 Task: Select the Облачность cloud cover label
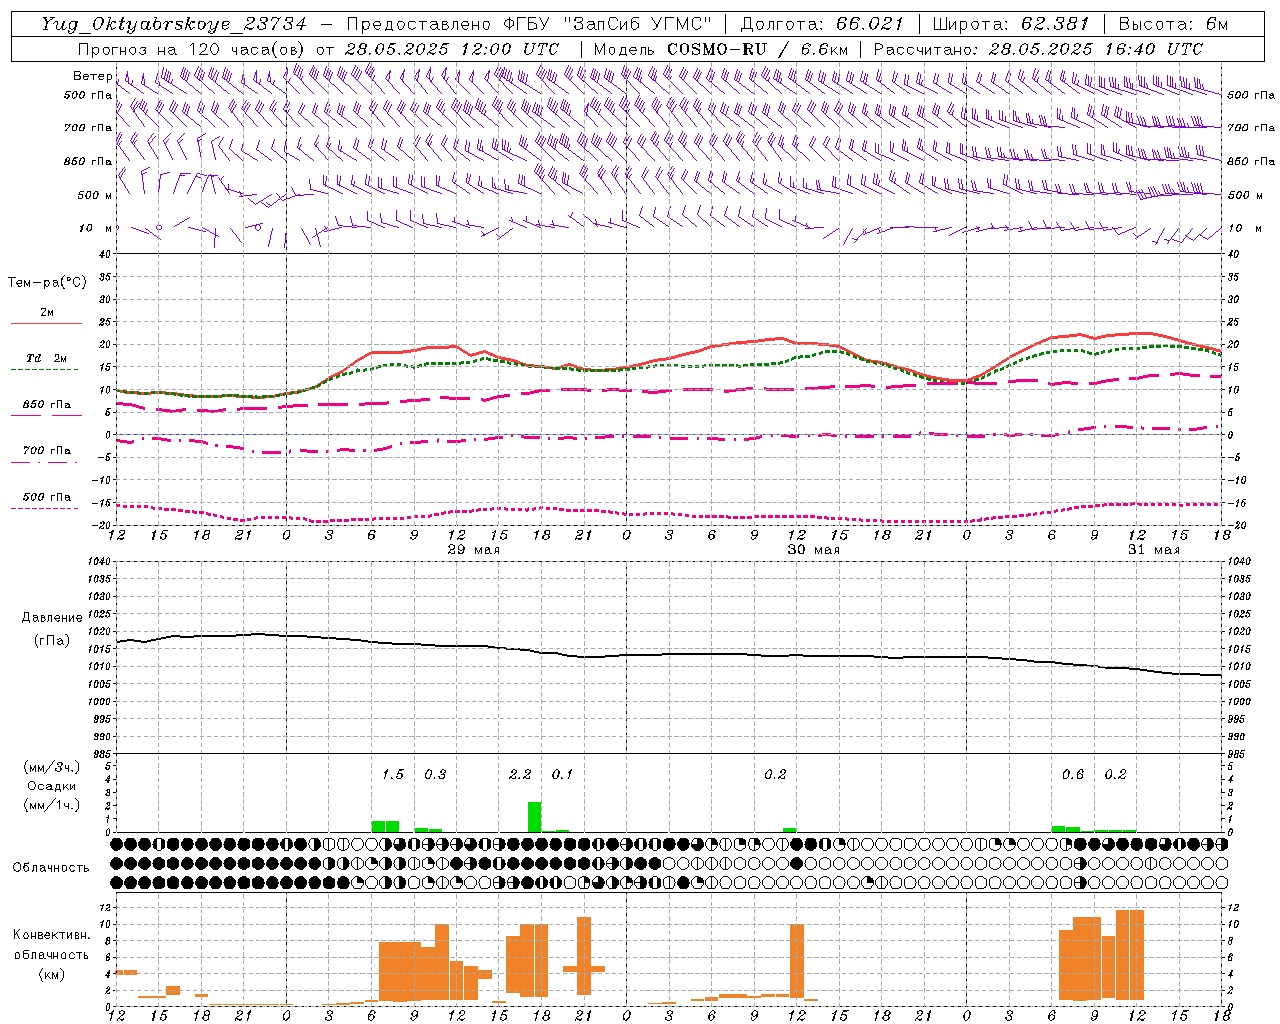pos(51,867)
